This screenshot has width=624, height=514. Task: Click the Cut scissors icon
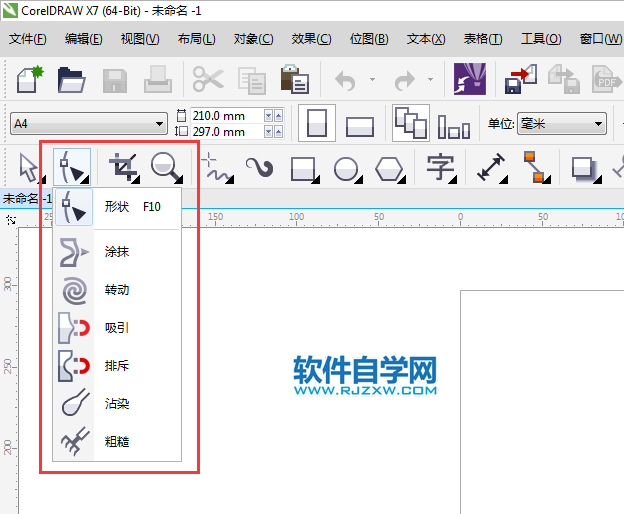coord(208,80)
